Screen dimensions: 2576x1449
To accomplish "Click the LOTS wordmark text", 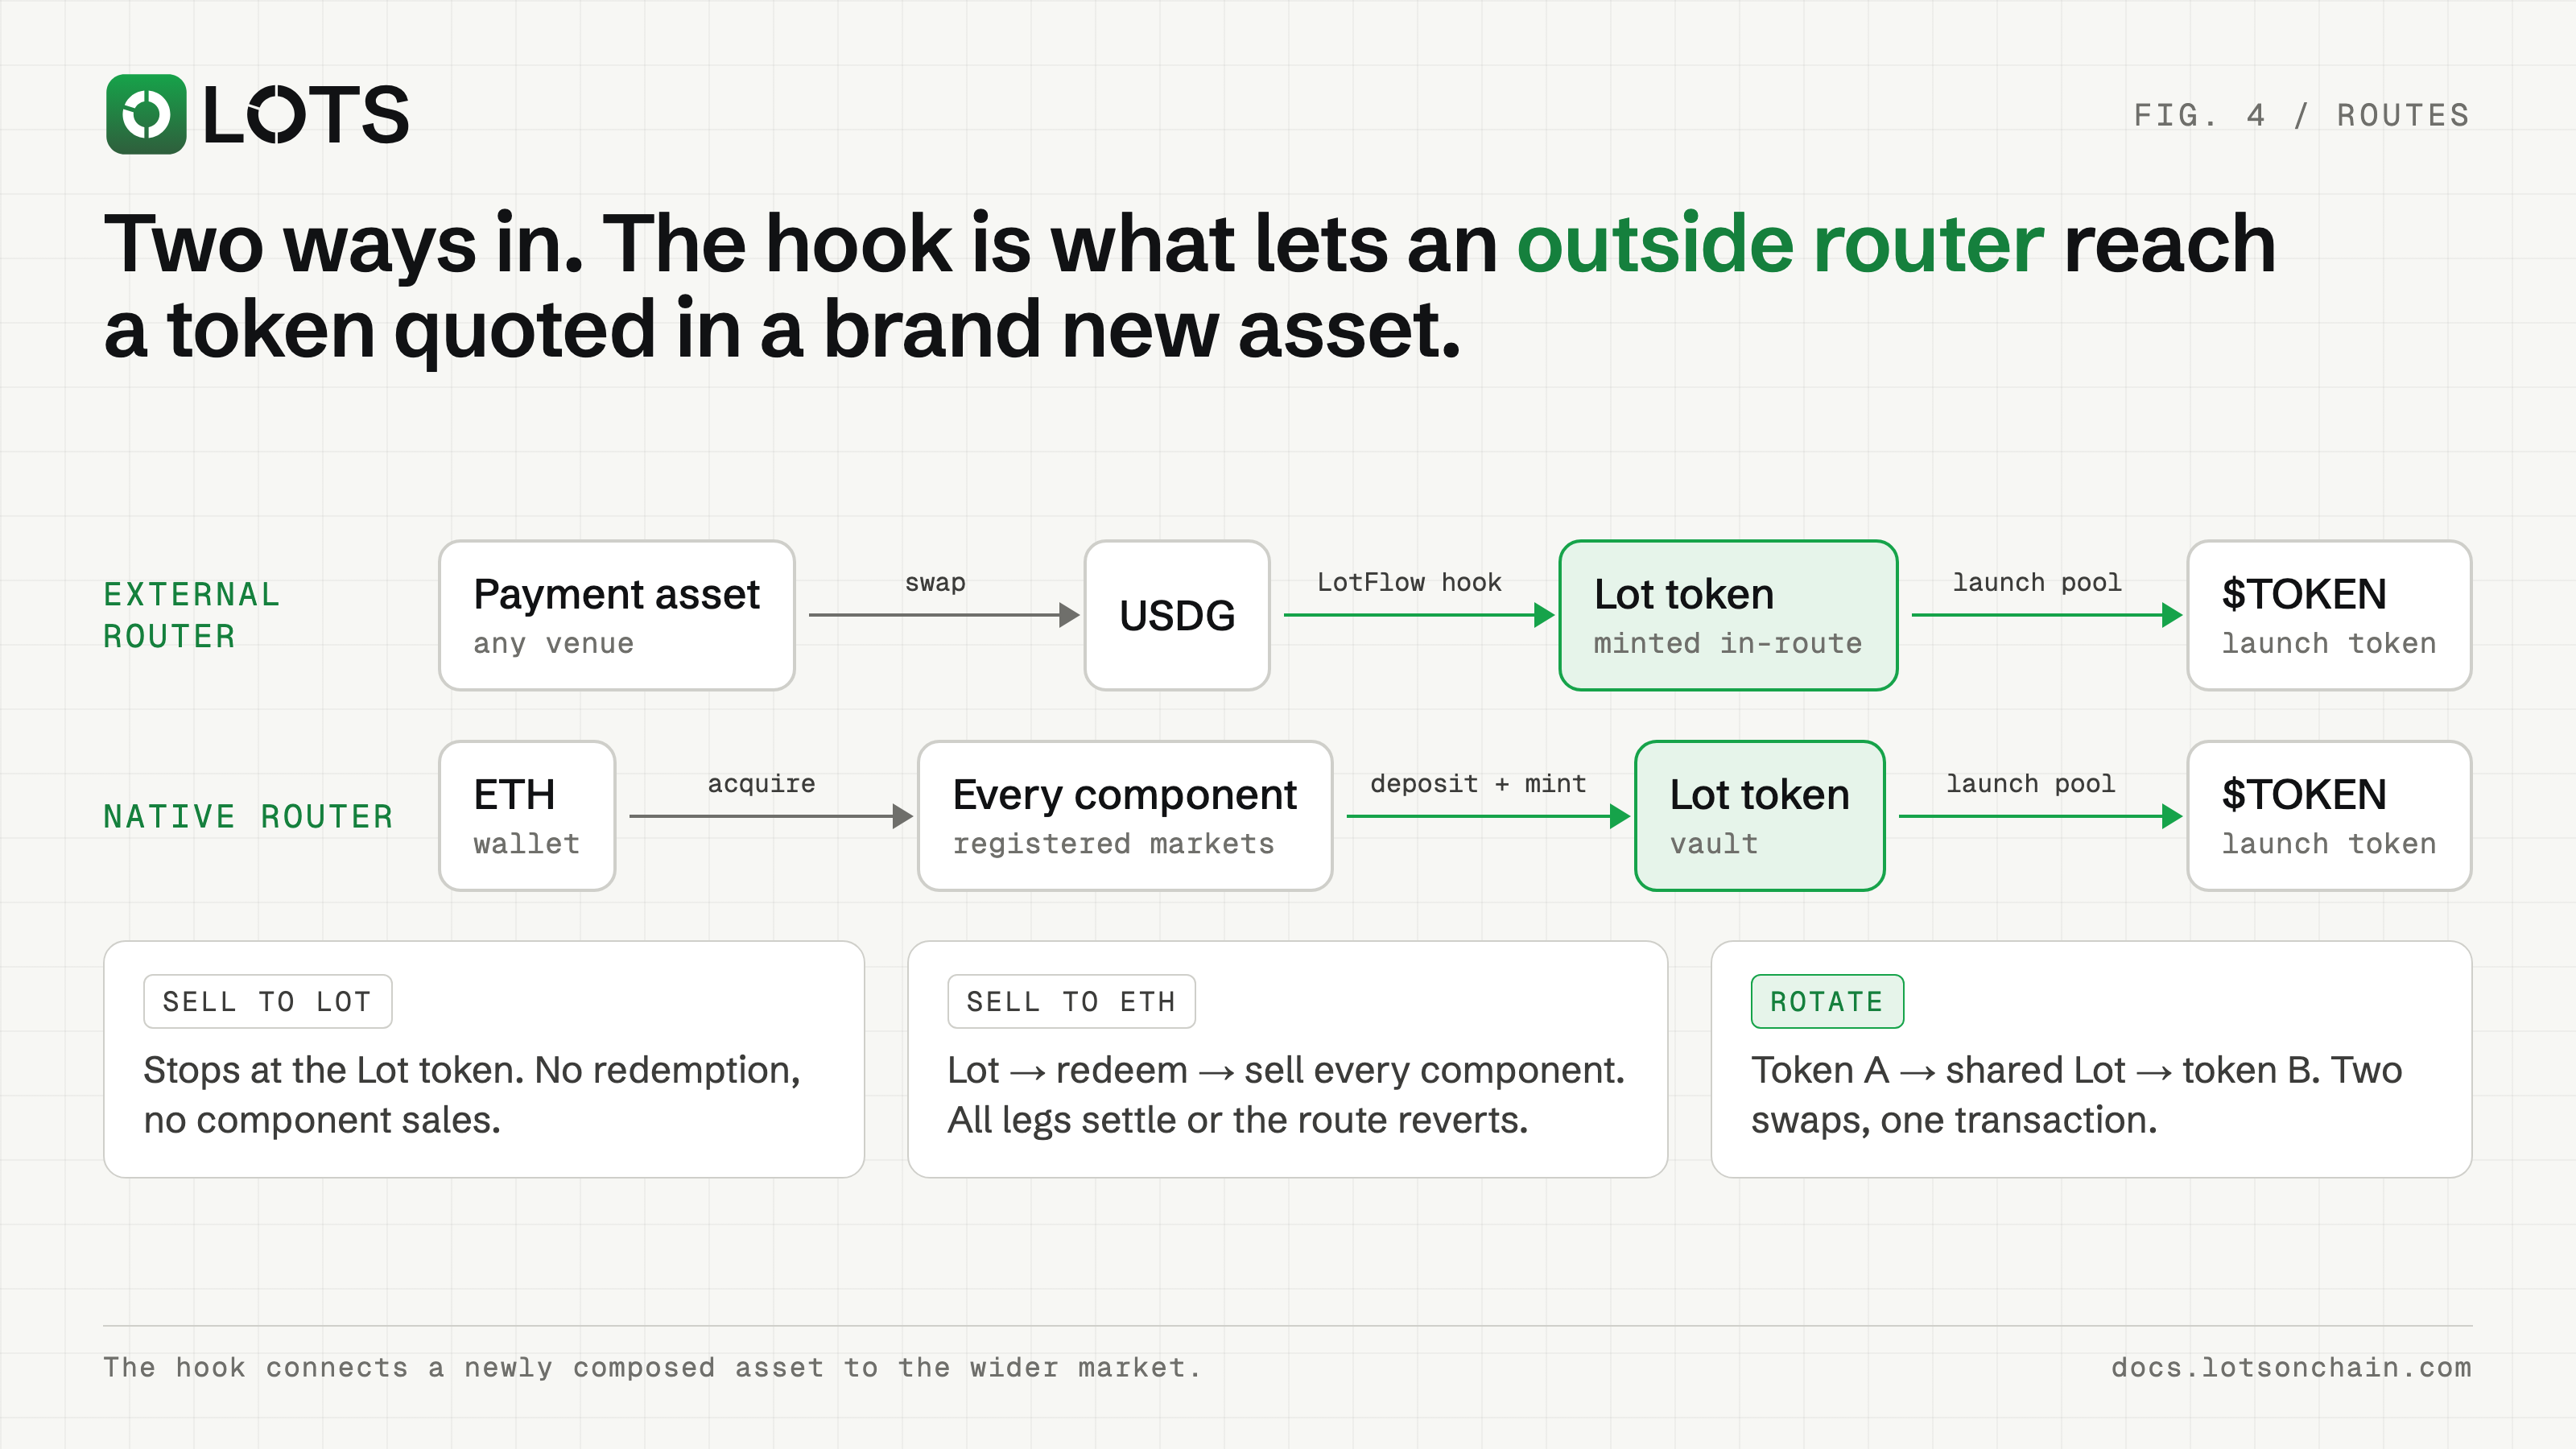I will (306, 115).
